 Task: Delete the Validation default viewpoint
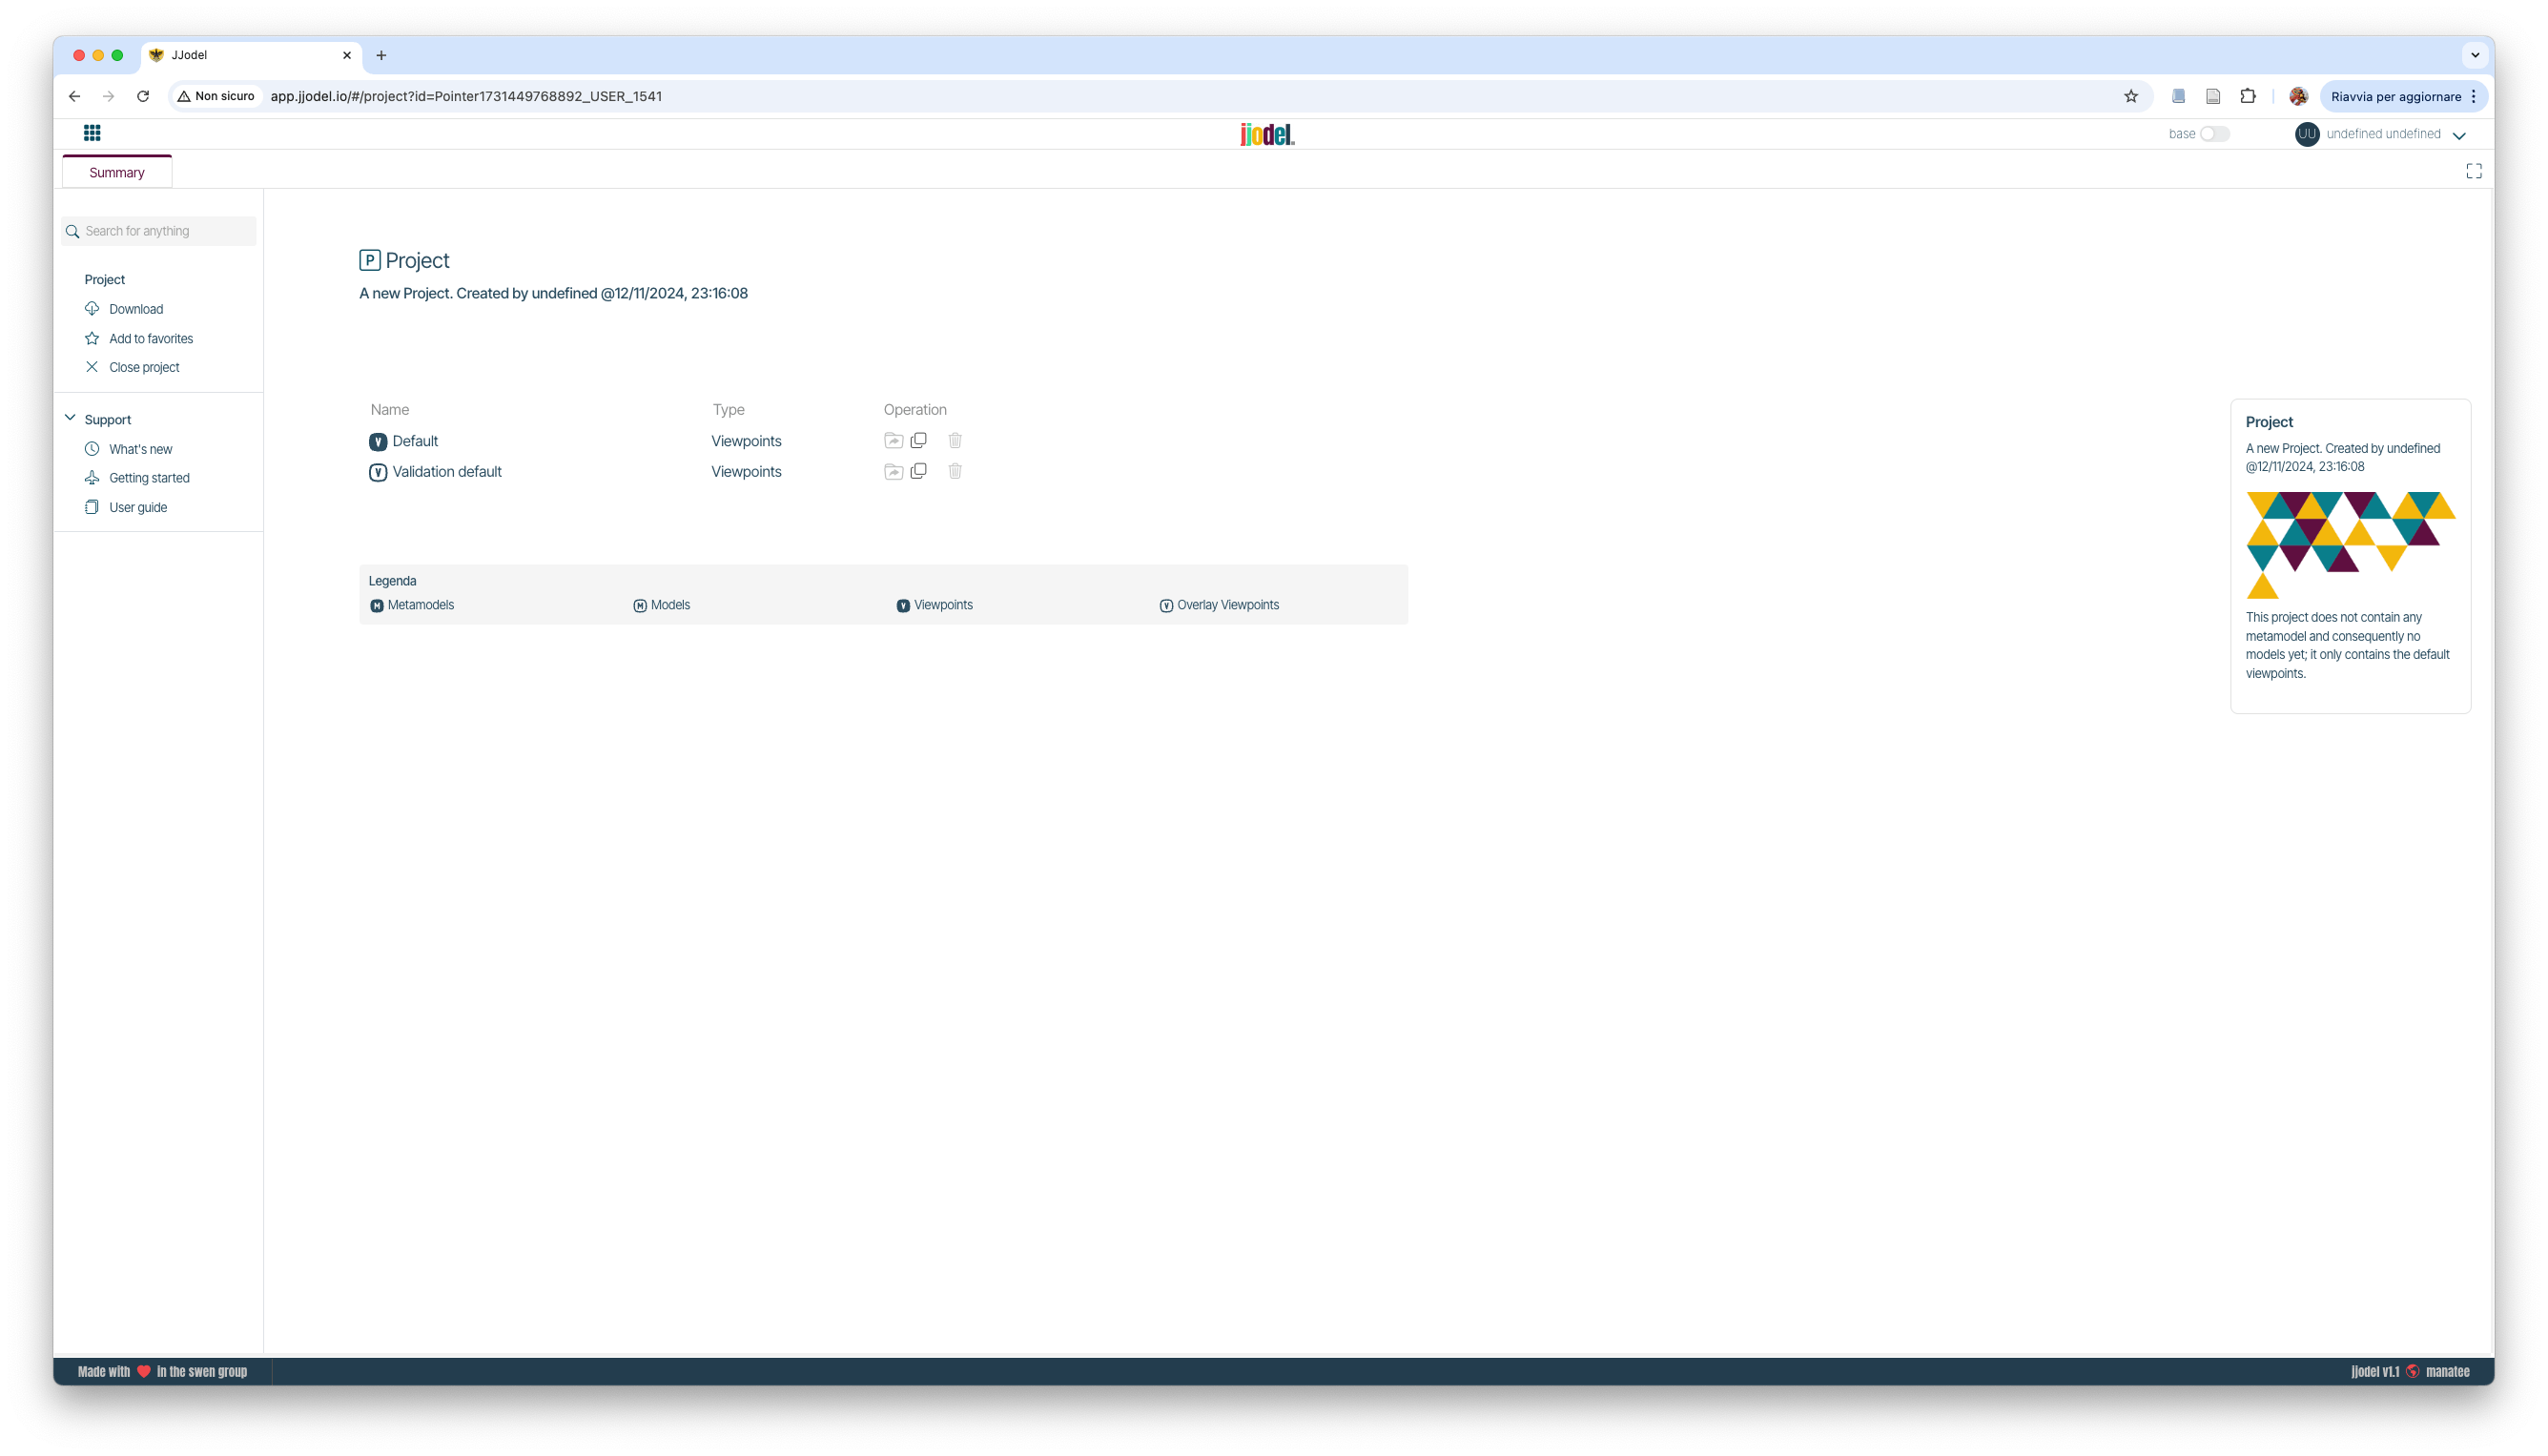tap(955, 471)
